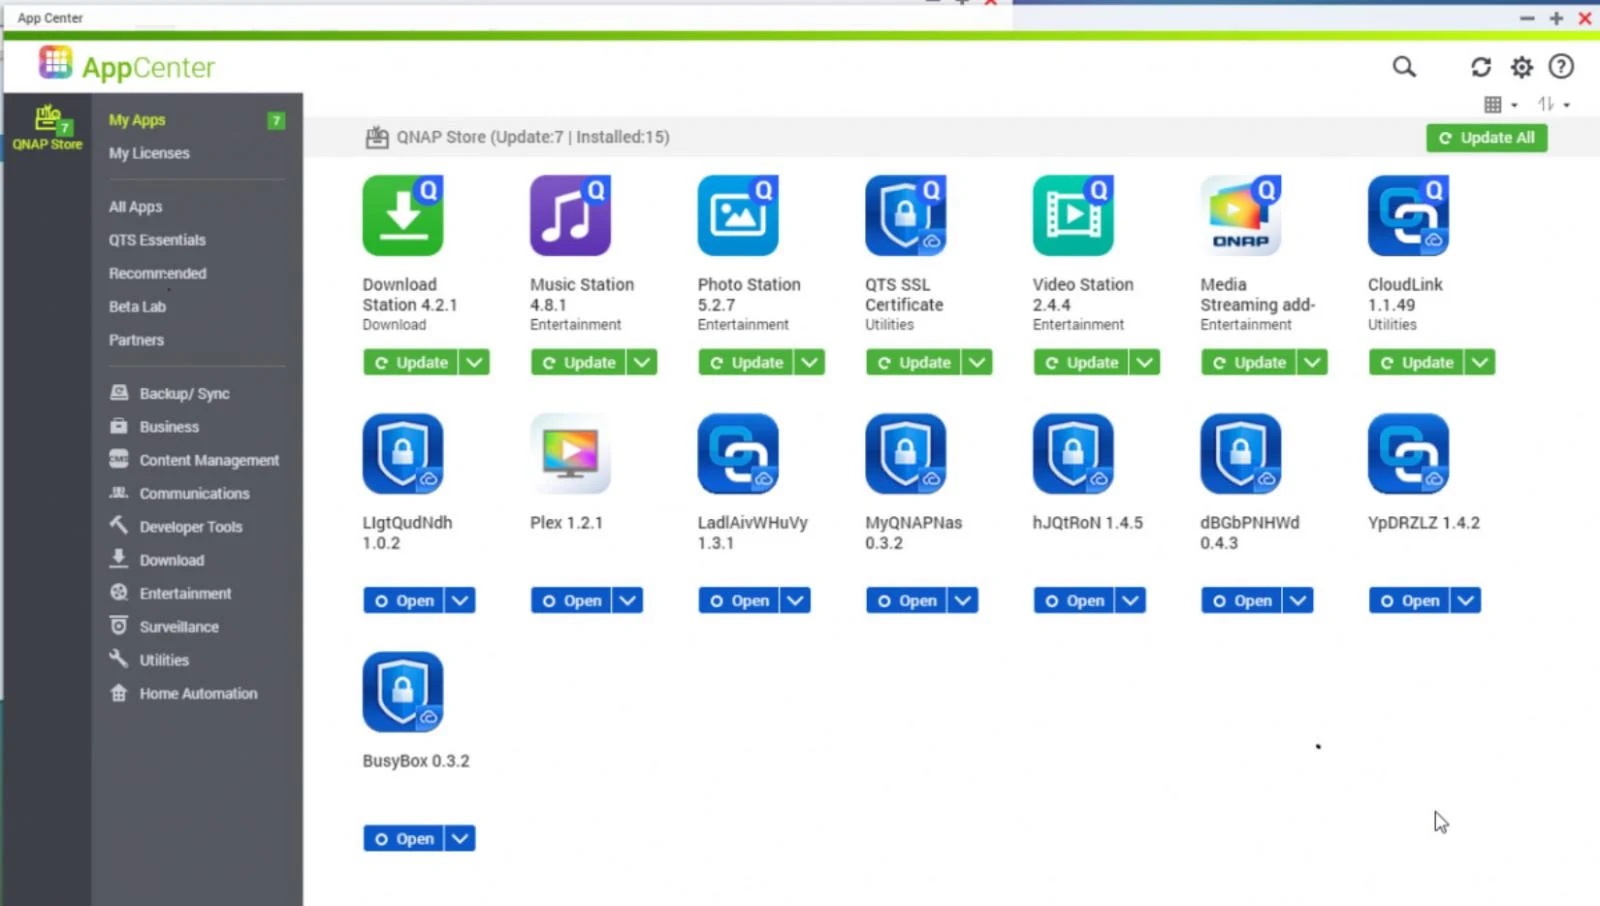Click the hJQtRoN app icon
Image resolution: width=1600 pixels, height=906 pixels.
pos(1073,454)
